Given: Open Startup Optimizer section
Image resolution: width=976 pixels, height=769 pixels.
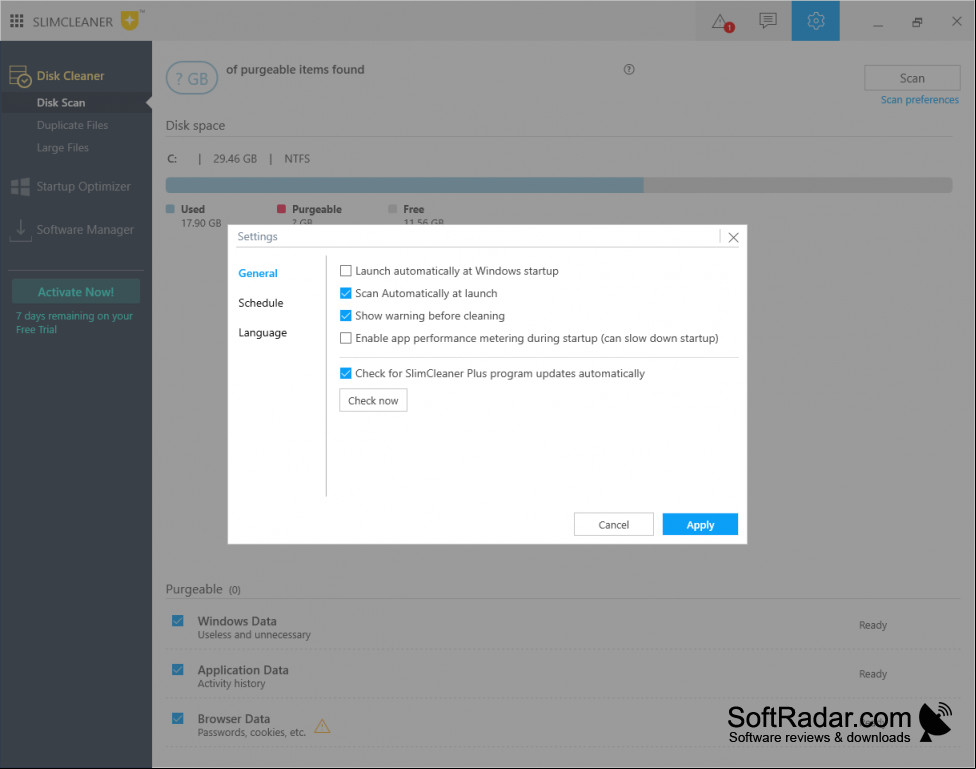Looking at the screenshot, I should (x=83, y=187).
